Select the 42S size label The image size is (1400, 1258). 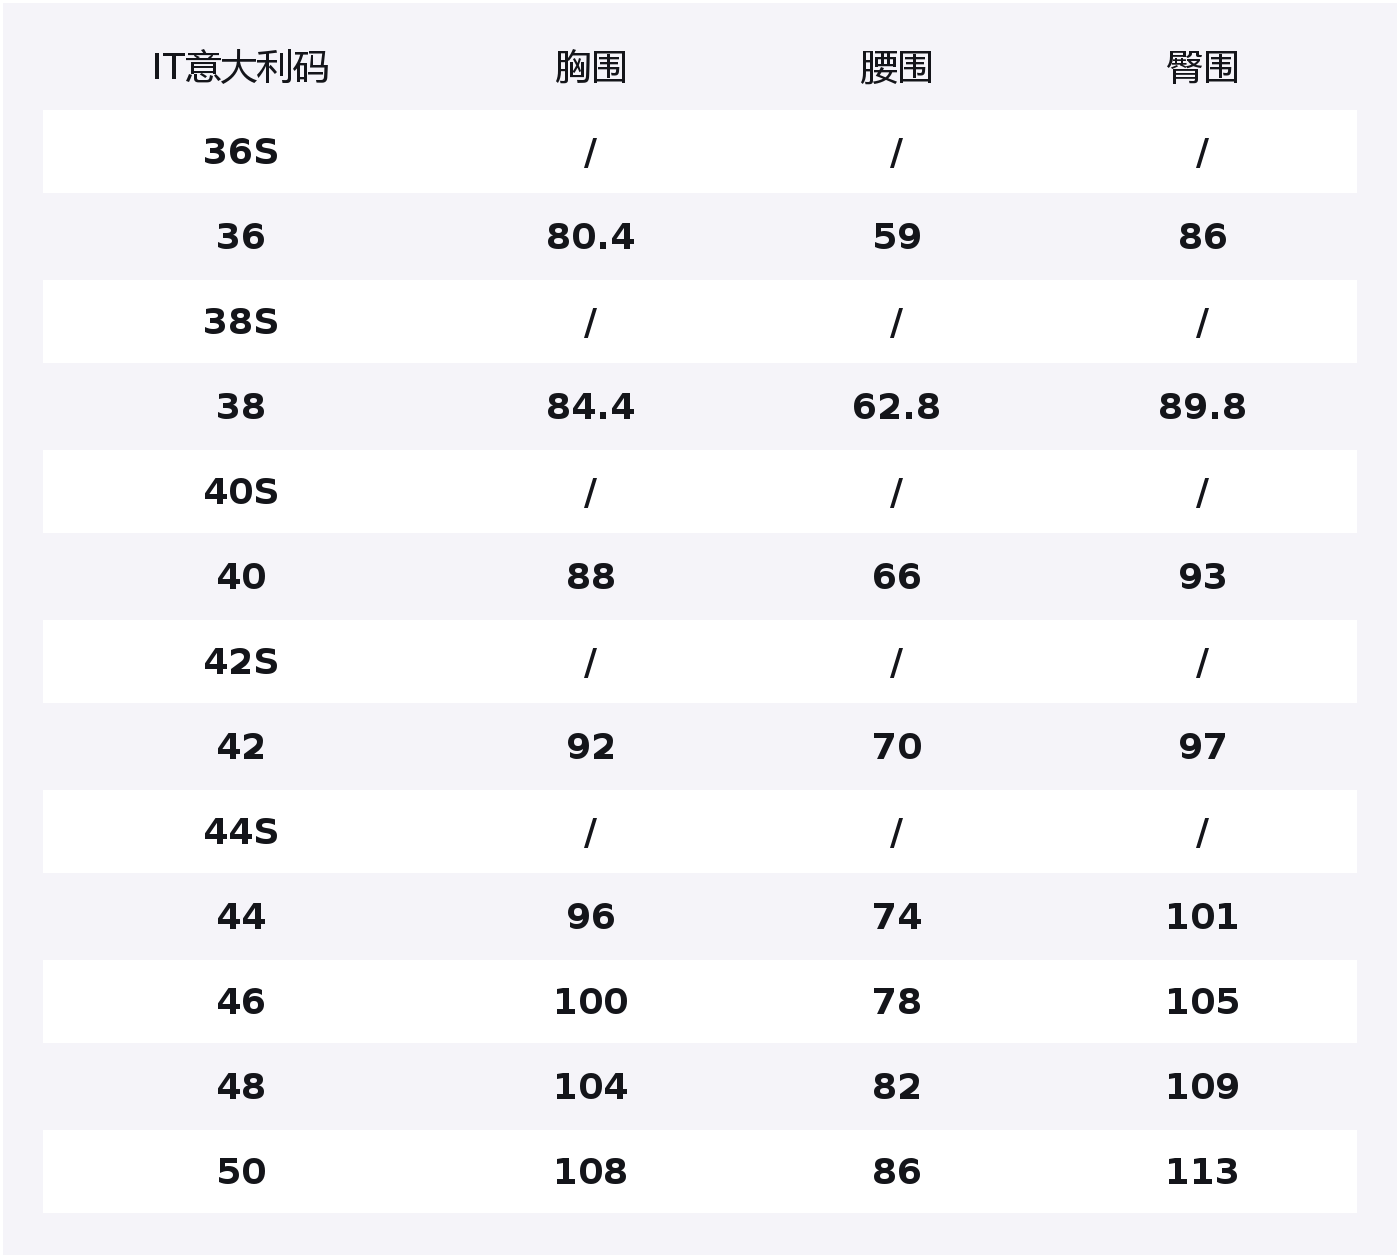click(240, 662)
